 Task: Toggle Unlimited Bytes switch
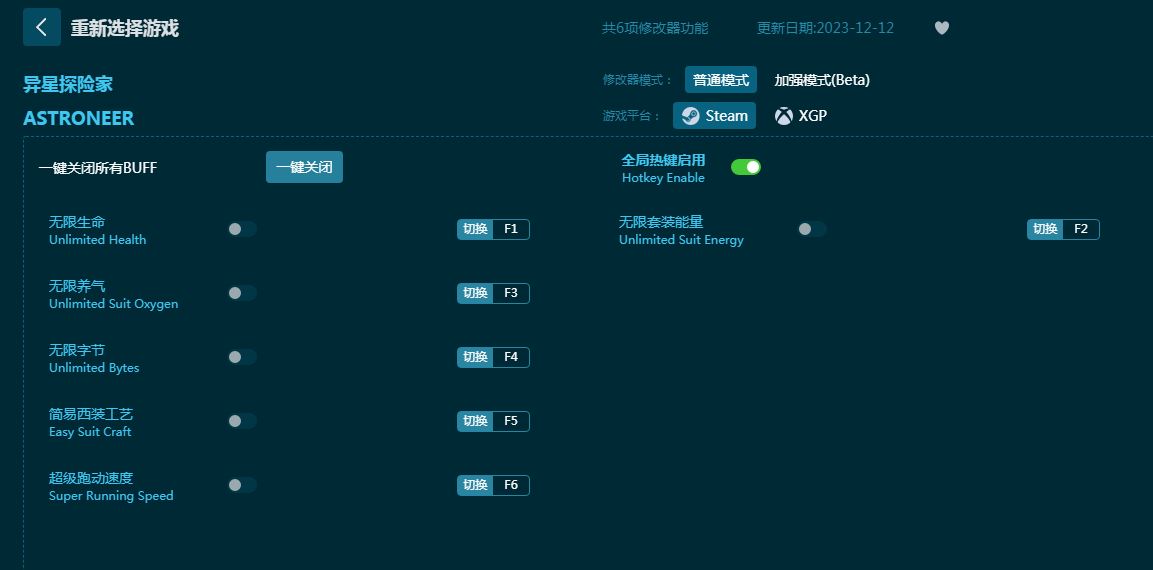tap(242, 357)
